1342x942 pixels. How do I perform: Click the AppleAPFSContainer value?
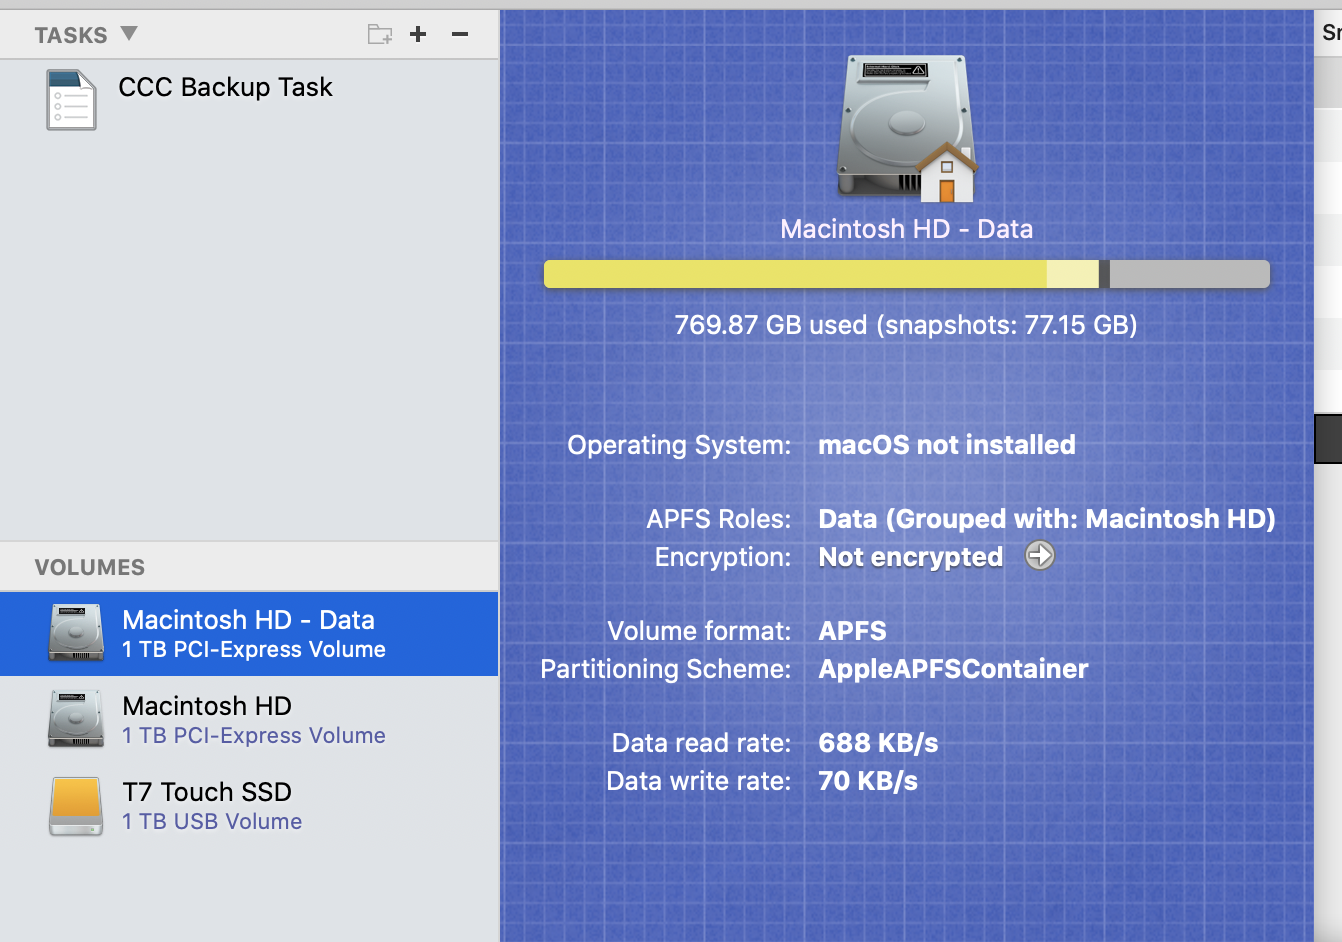(953, 669)
